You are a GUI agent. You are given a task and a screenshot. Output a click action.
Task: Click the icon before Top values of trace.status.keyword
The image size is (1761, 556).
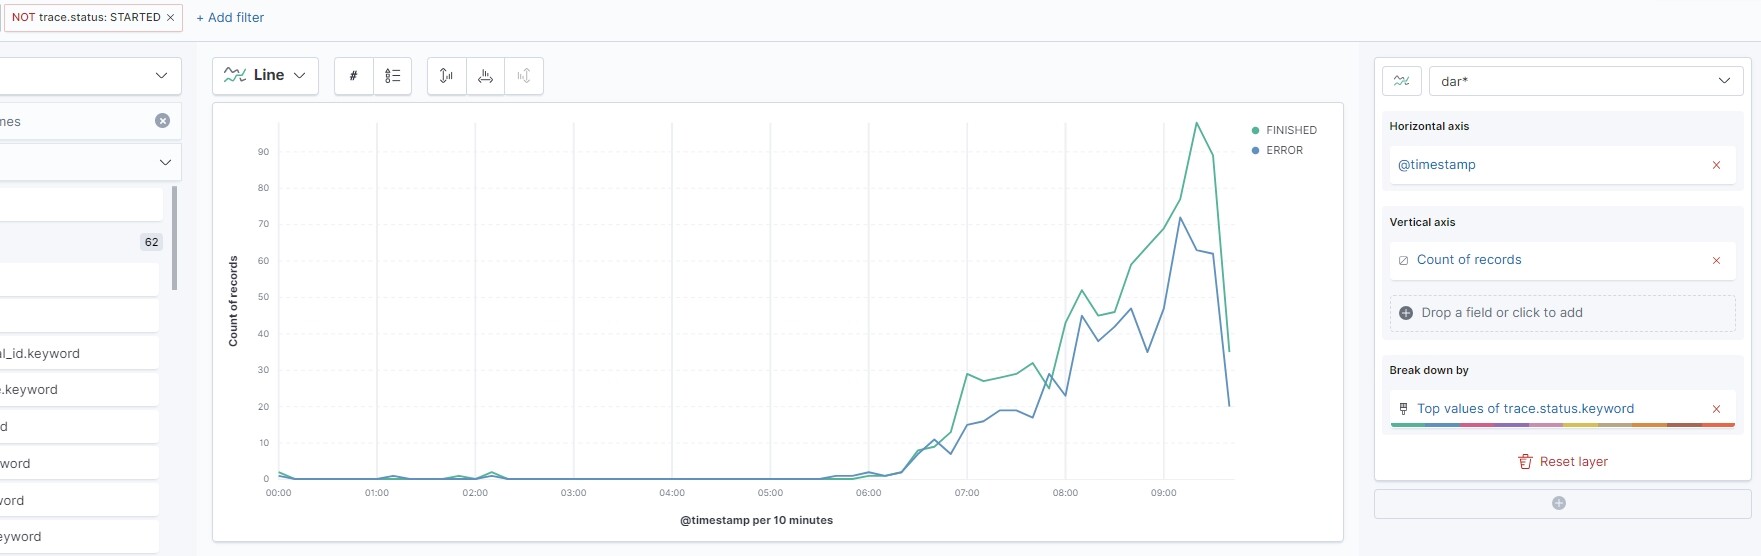click(x=1404, y=409)
